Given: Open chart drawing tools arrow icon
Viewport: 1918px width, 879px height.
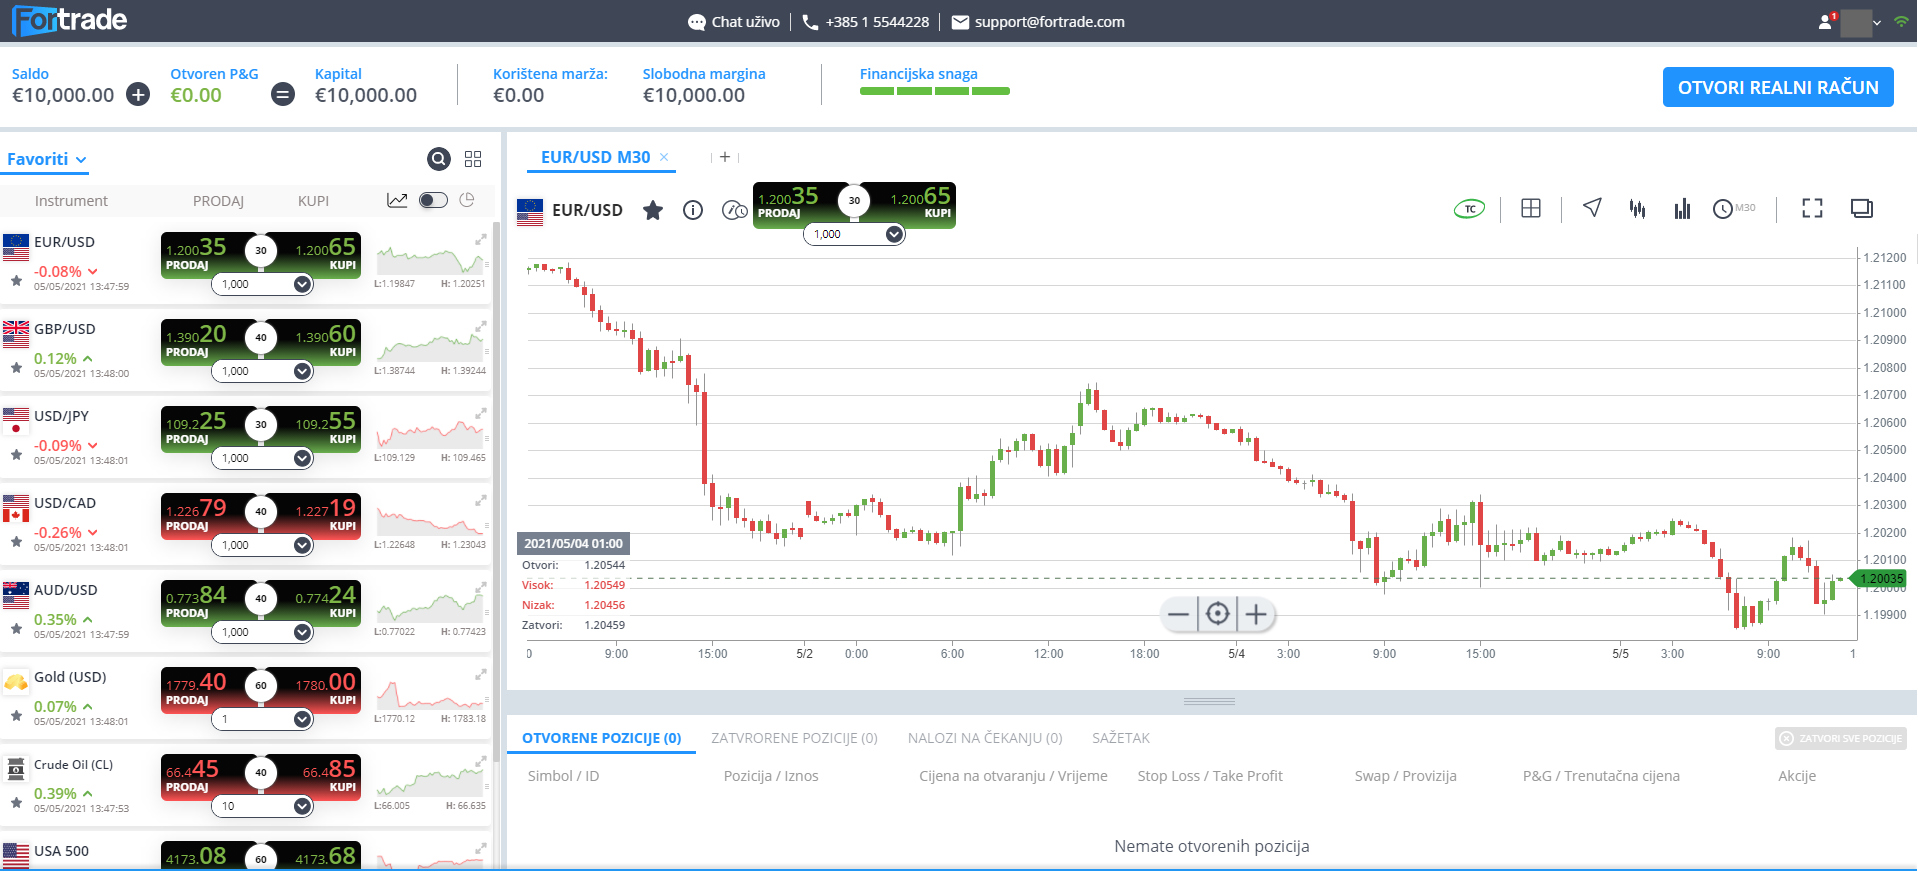Looking at the screenshot, I should click(1592, 207).
